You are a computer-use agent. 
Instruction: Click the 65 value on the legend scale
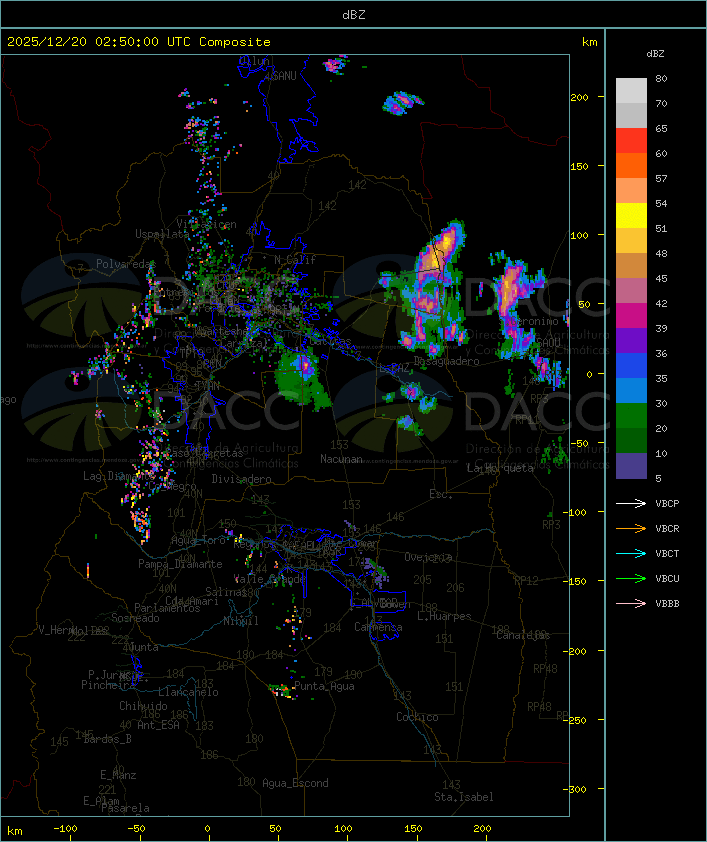click(661, 128)
